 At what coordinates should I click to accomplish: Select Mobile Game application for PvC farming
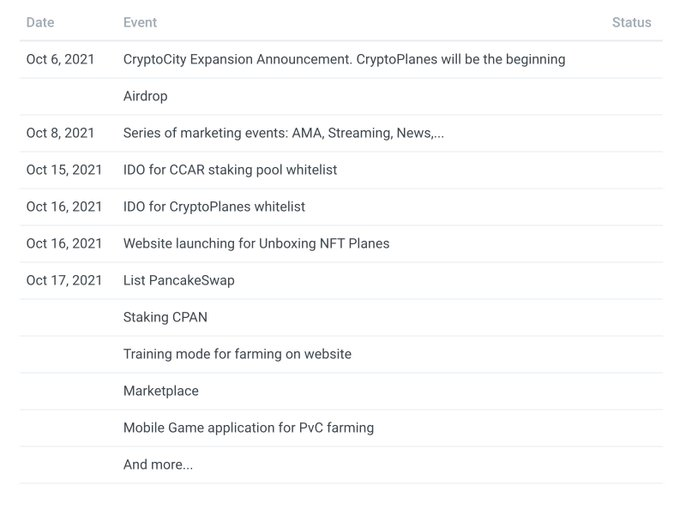coord(248,428)
